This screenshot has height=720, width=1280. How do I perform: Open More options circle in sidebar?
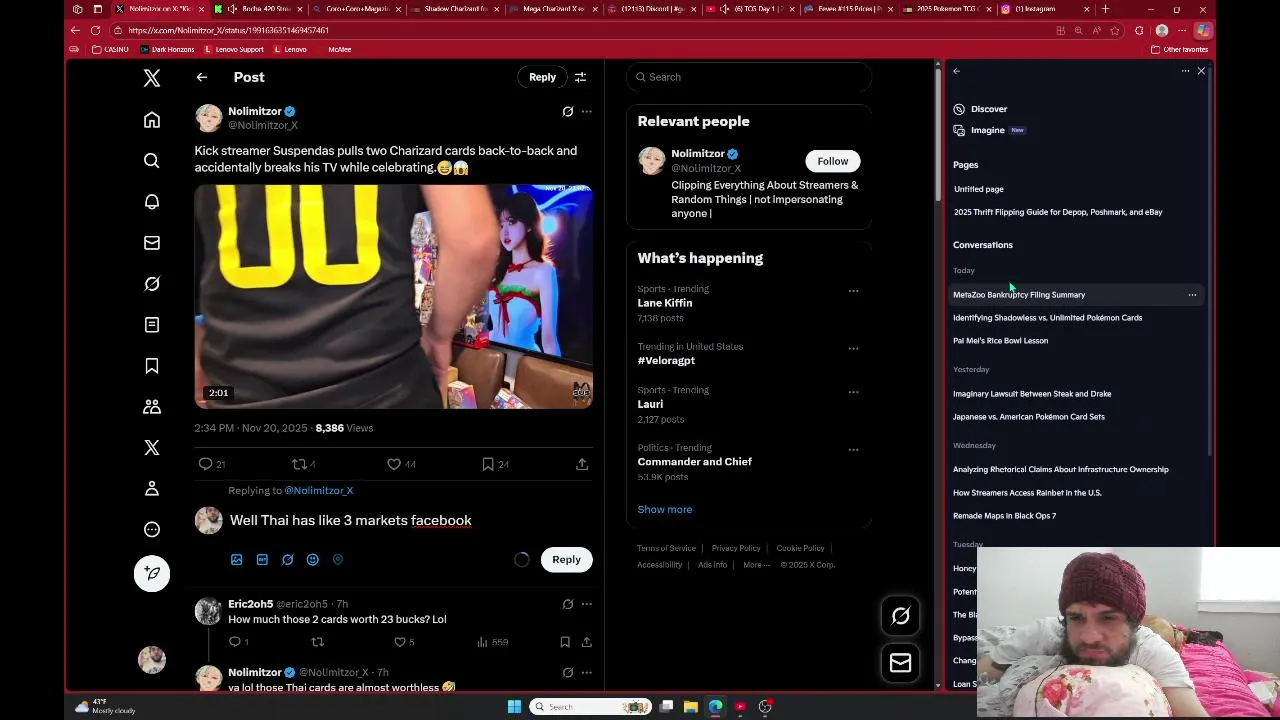[x=152, y=529]
